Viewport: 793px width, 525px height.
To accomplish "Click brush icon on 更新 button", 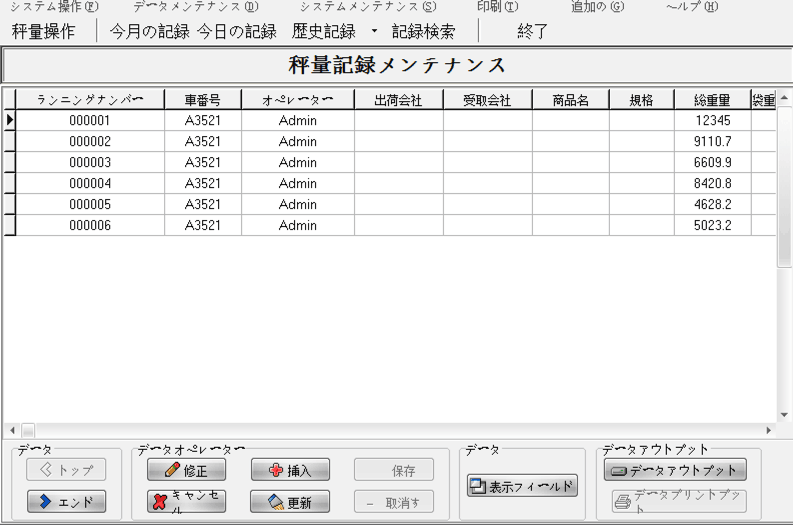I will [x=276, y=502].
